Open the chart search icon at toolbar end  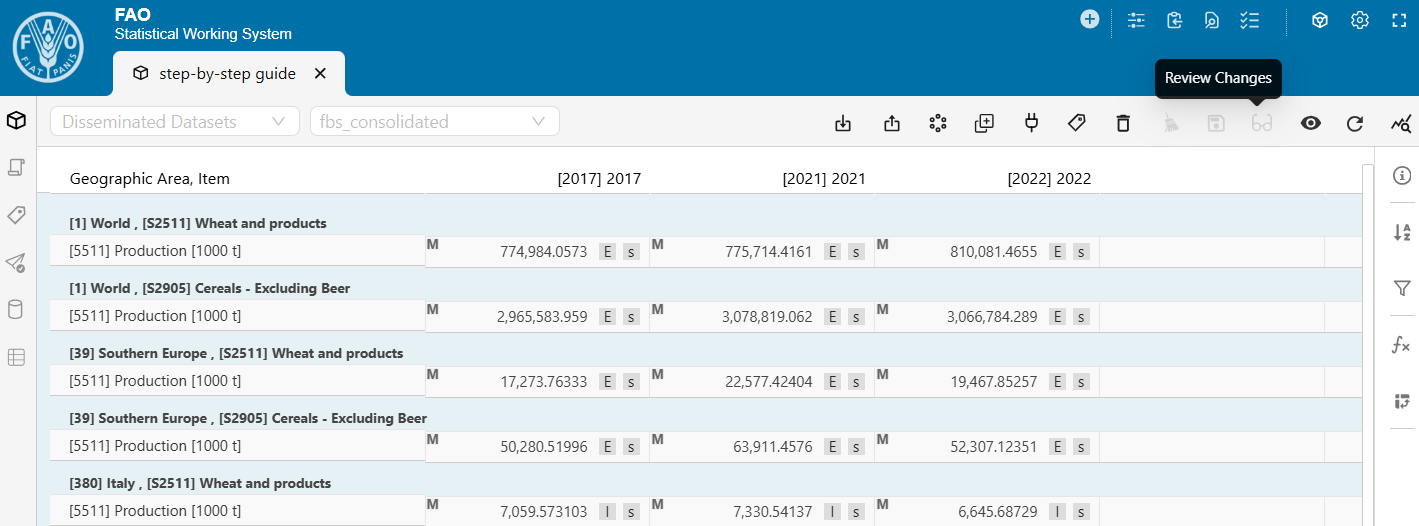pyautogui.click(x=1401, y=123)
